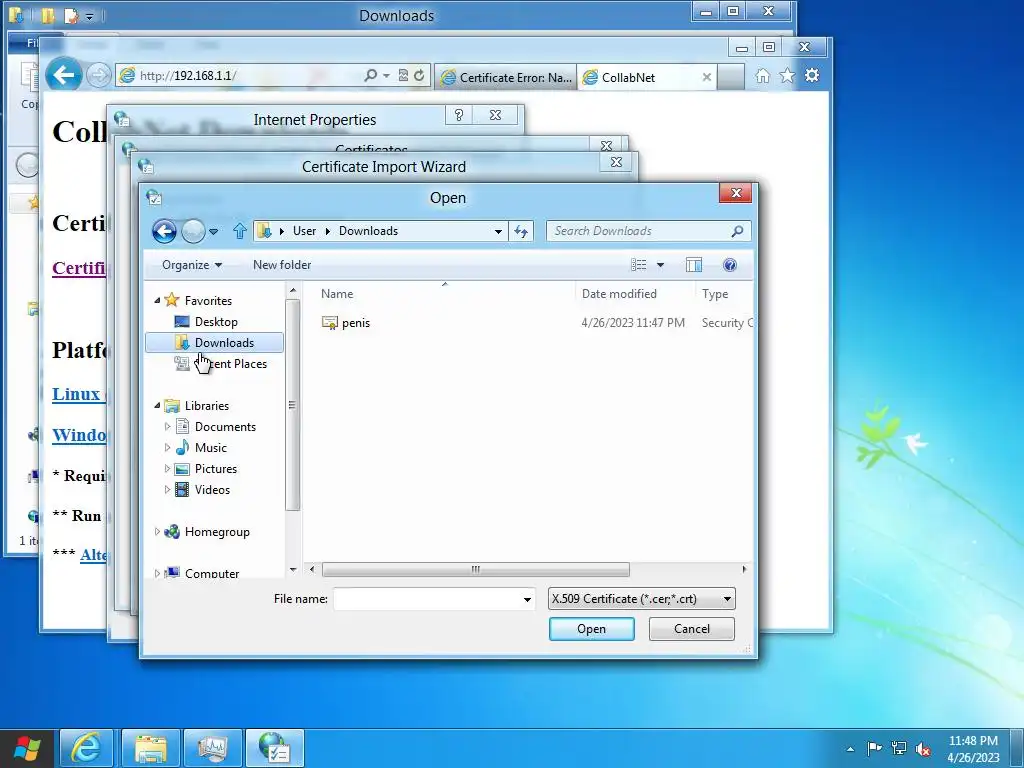
Task: Create a New folder
Action: [282, 265]
